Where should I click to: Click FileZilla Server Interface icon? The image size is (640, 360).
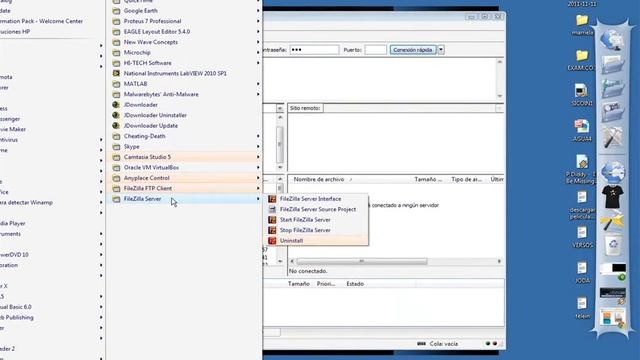click(x=272, y=199)
